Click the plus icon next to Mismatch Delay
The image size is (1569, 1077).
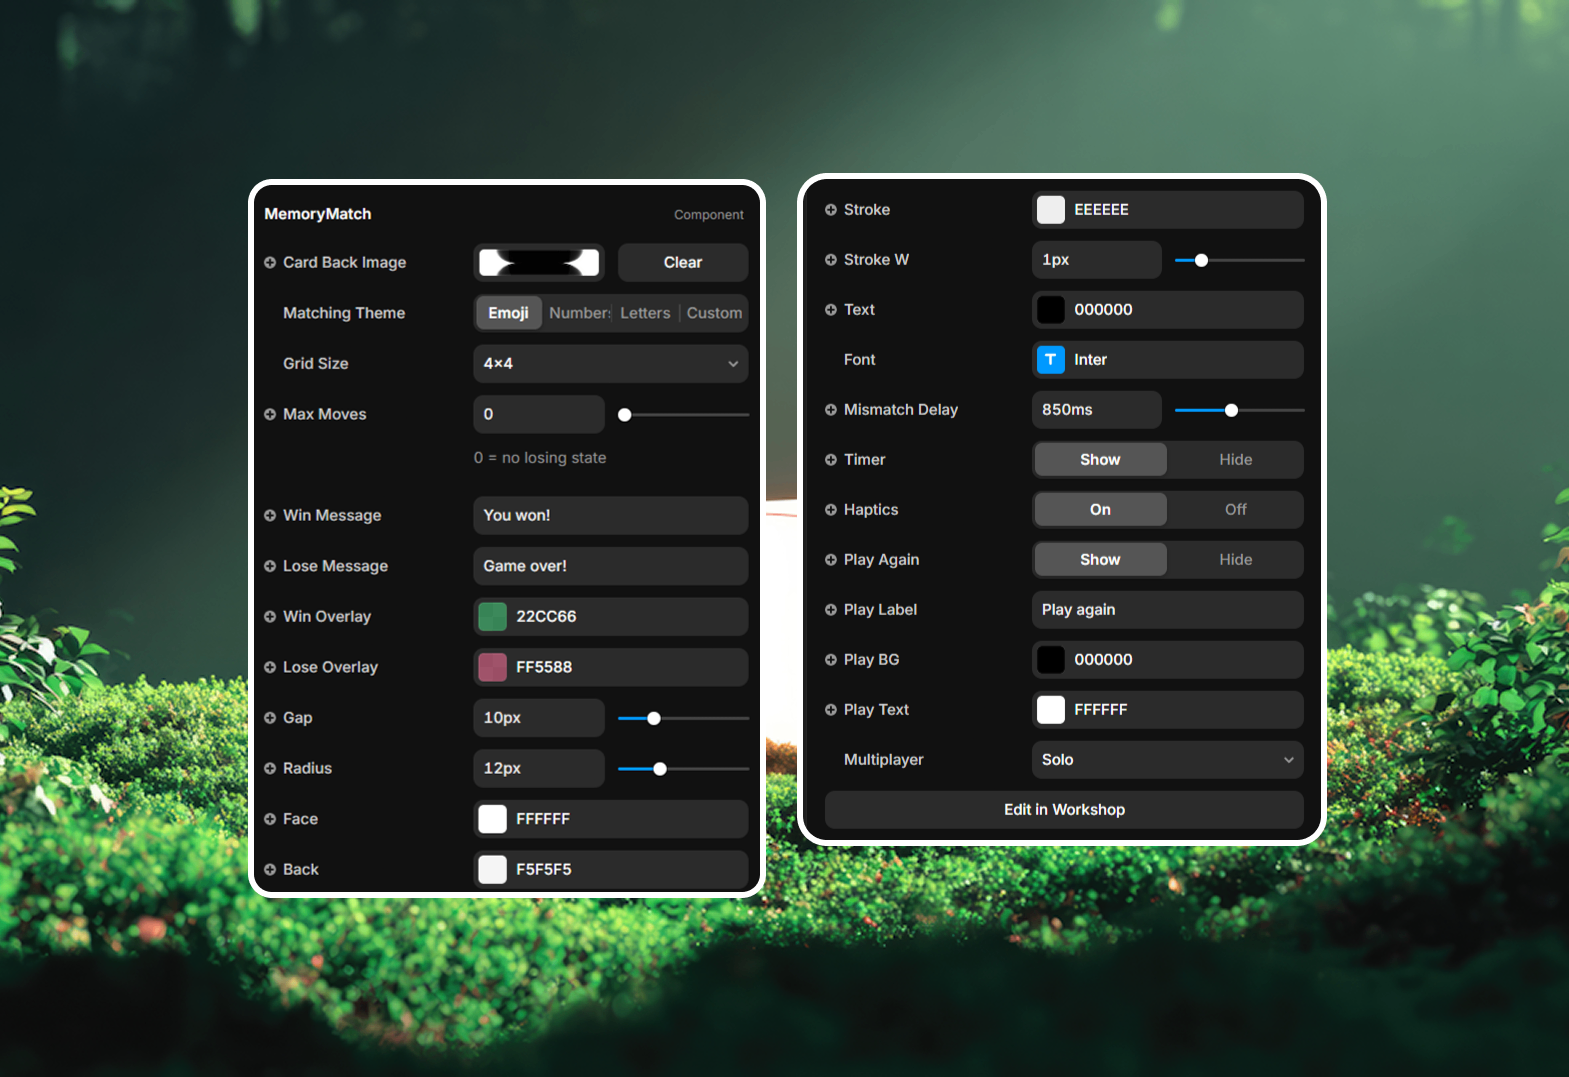point(831,410)
